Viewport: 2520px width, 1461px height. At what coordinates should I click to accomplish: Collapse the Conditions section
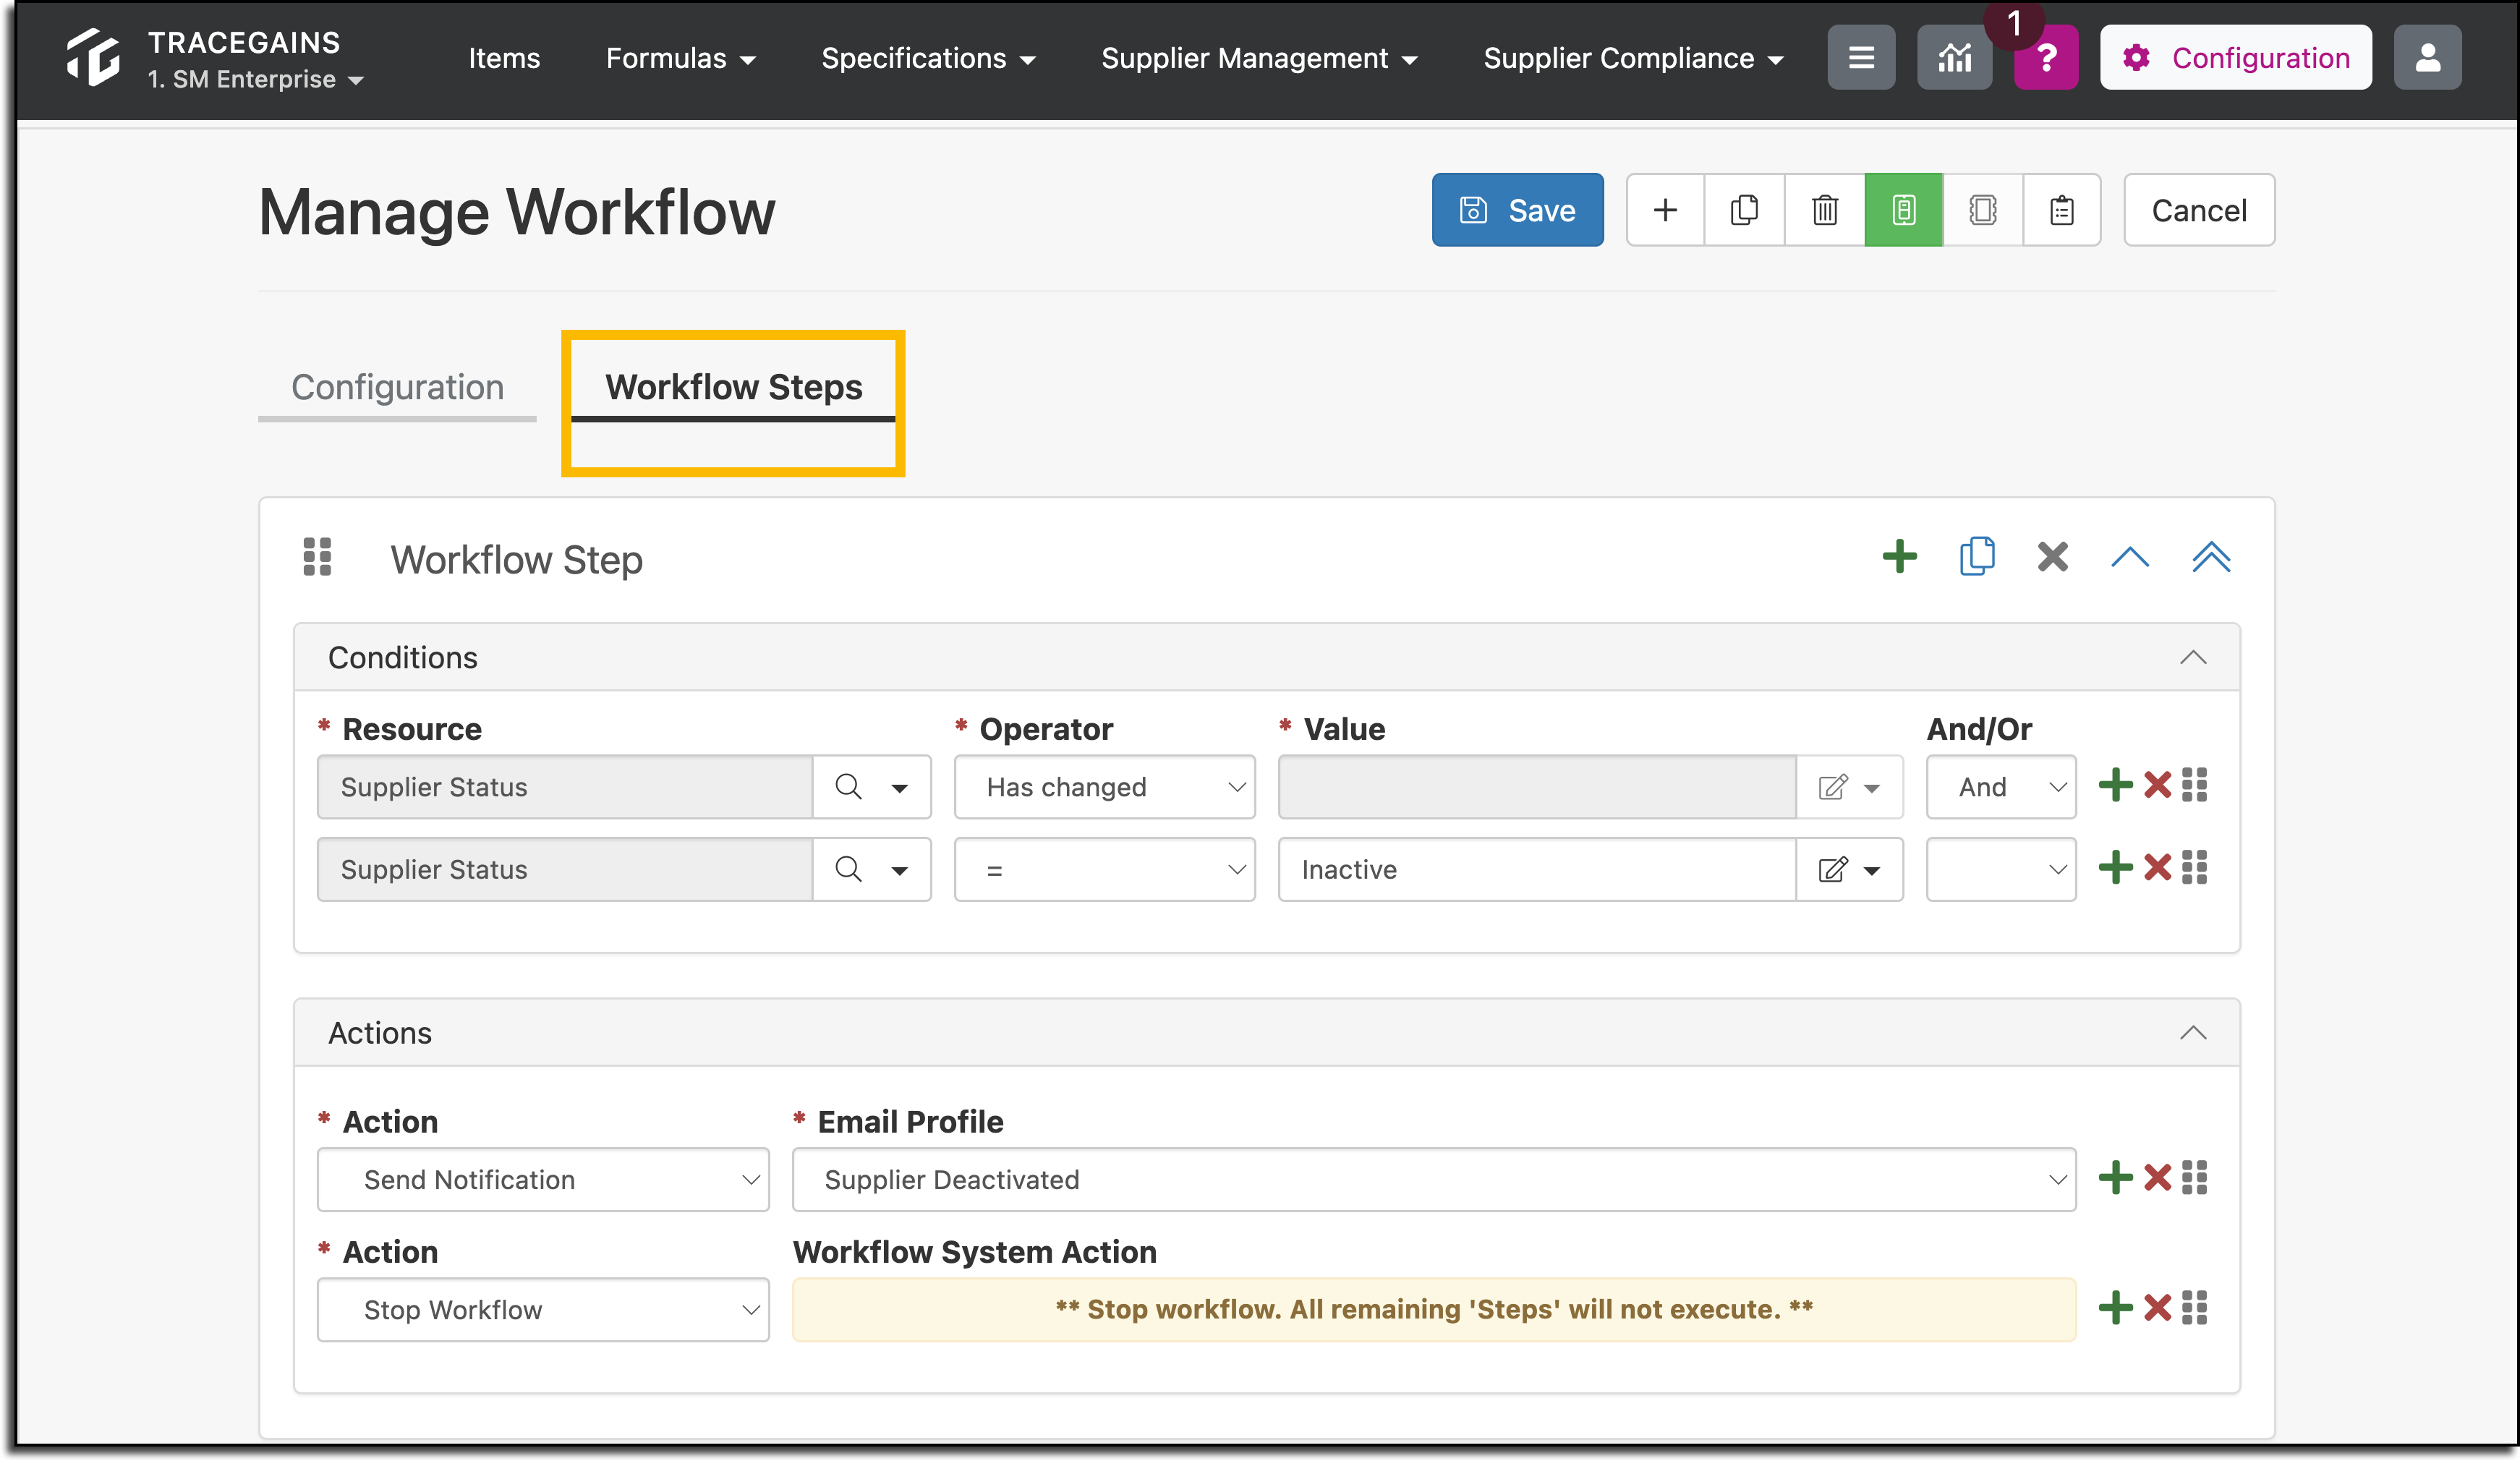(2192, 657)
